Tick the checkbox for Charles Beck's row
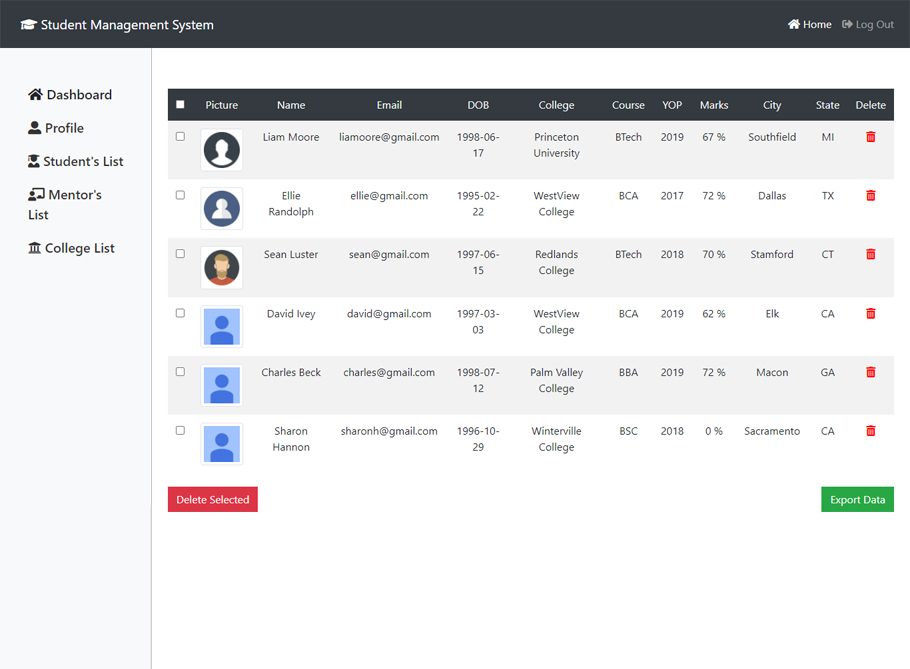The height and width of the screenshot is (669, 910). click(x=180, y=371)
